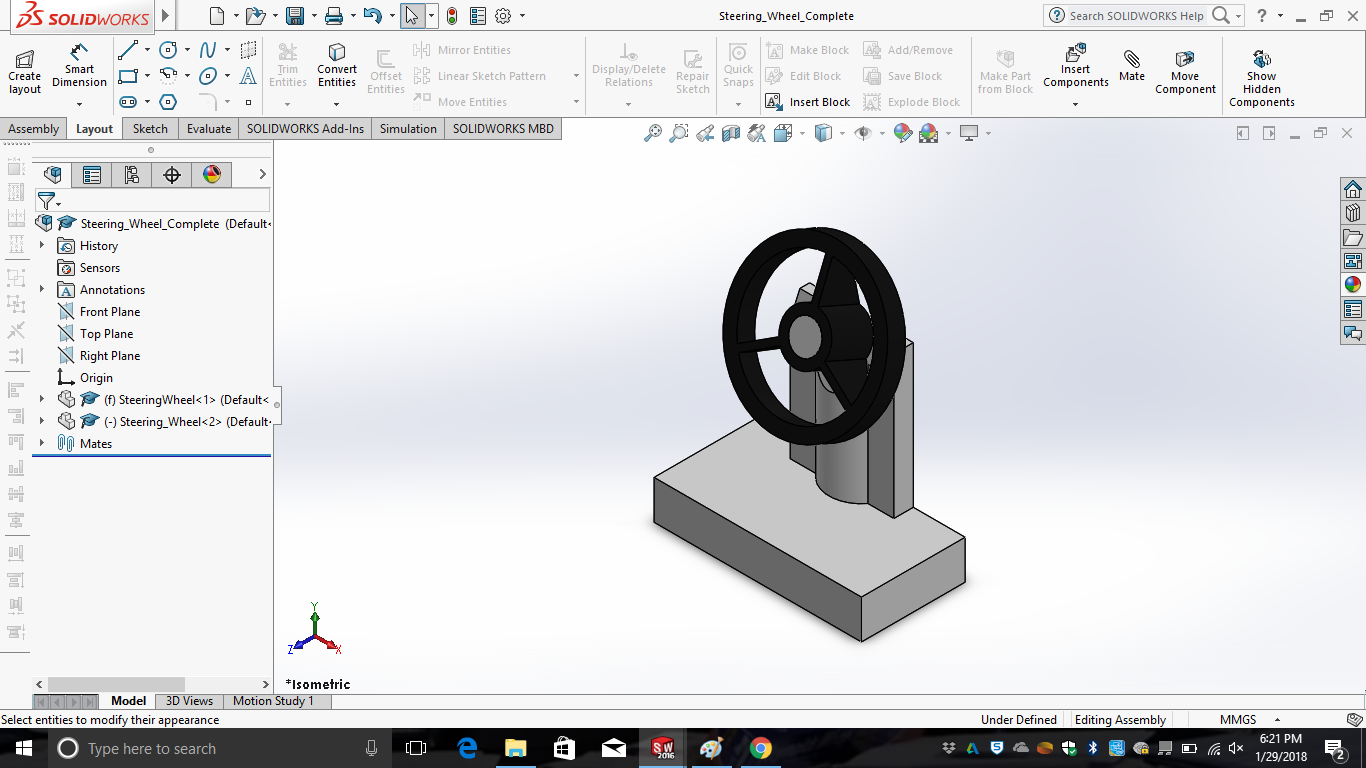Click the Zoom to Area tool
The image size is (1366, 768).
[679, 133]
